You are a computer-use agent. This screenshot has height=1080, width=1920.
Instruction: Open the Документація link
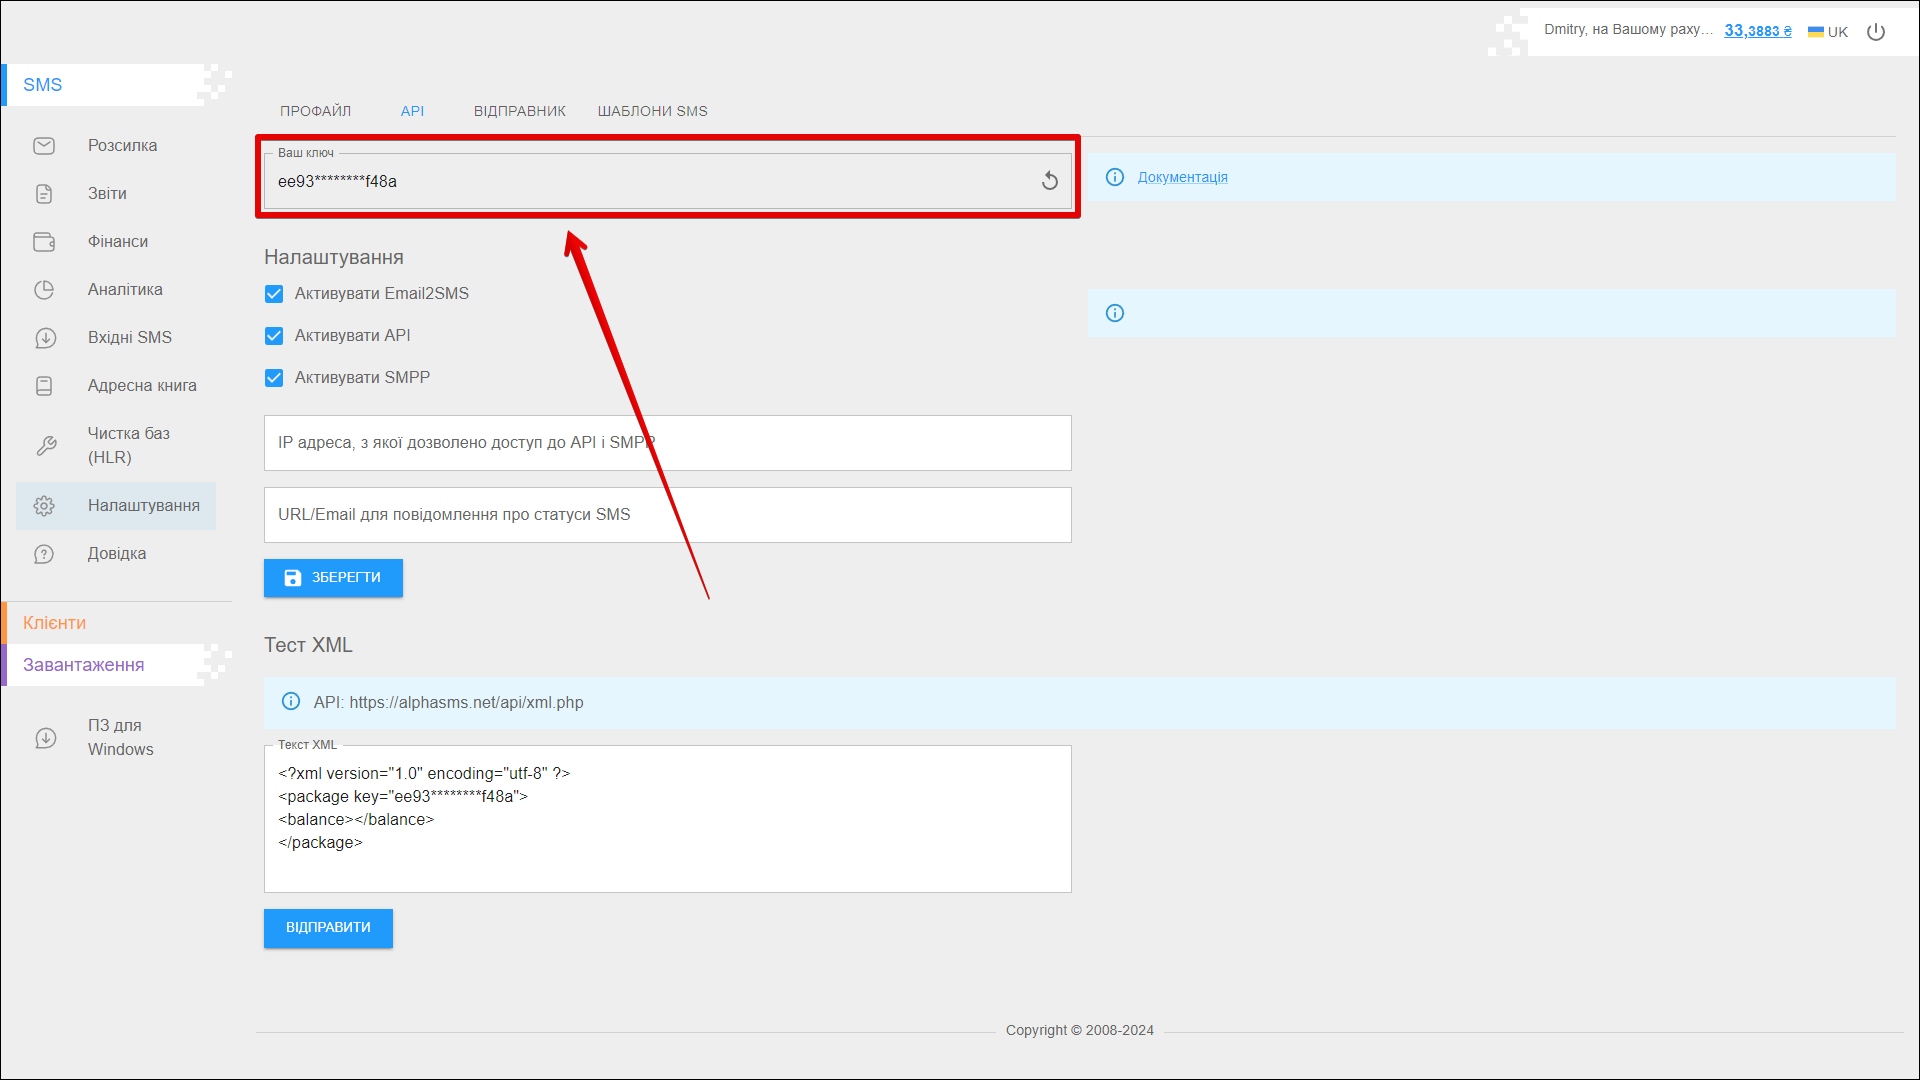pyautogui.click(x=1182, y=177)
